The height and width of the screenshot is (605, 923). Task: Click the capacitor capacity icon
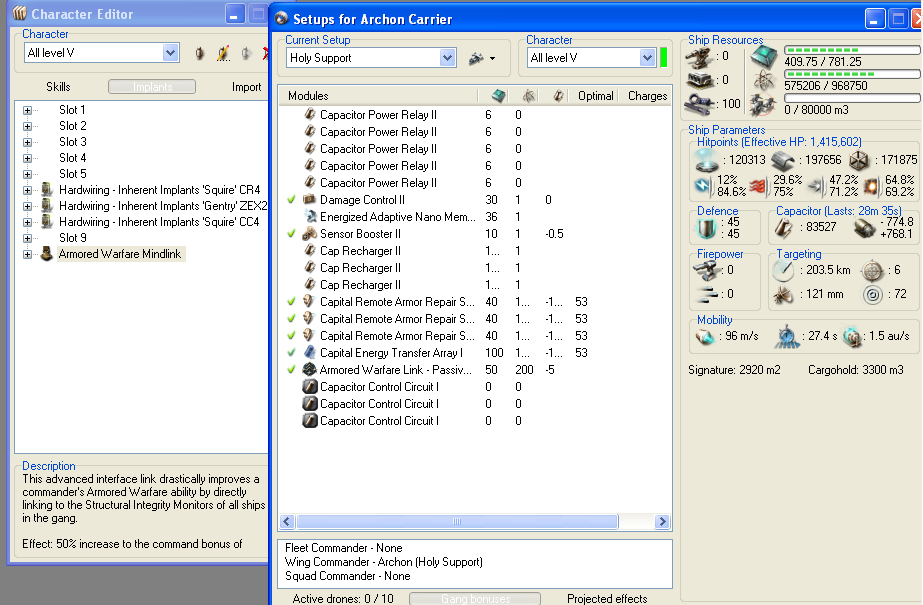(783, 228)
